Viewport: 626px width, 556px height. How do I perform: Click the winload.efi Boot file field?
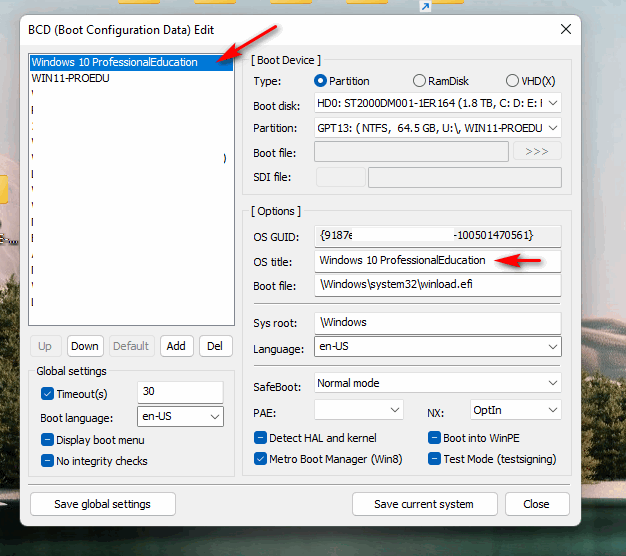click(x=438, y=285)
